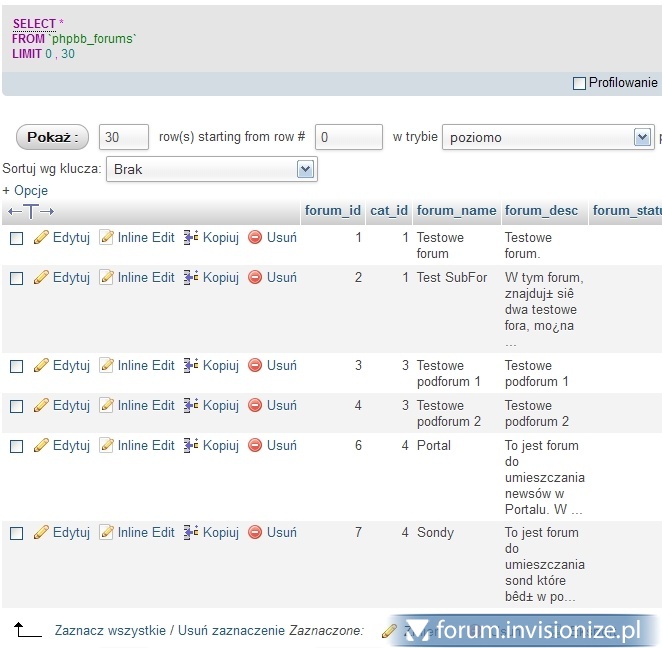Check the row checkbox for Testowe forum
Image resolution: width=662 pixels, height=648 pixels.
pyautogui.click(x=16, y=239)
